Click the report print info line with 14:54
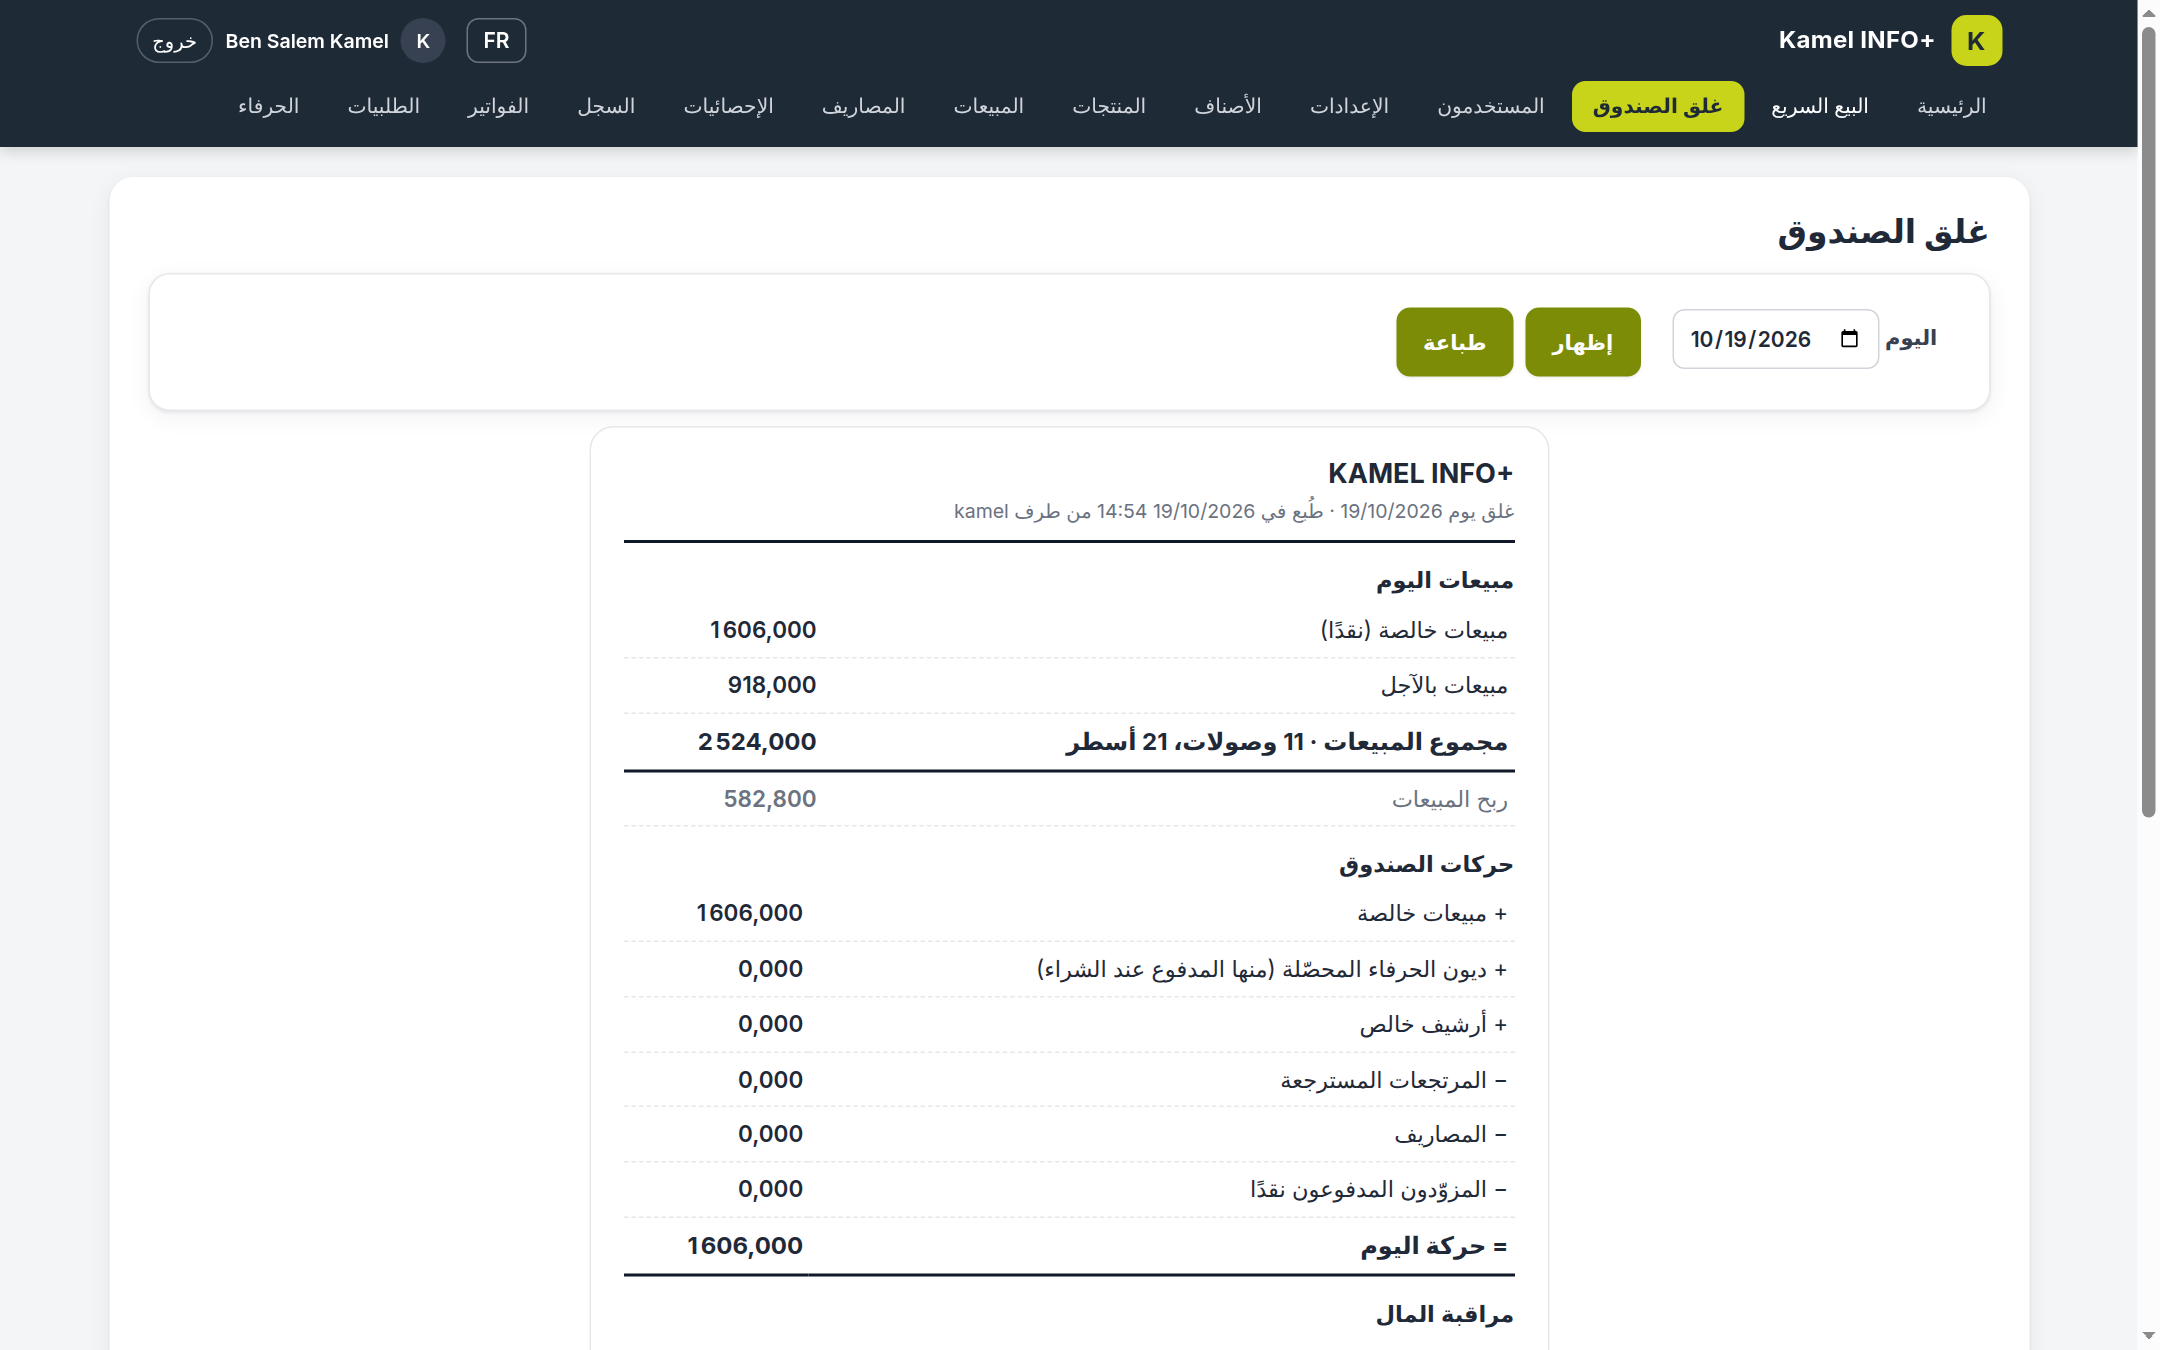The width and height of the screenshot is (2160, 1350). [1234, 511]
